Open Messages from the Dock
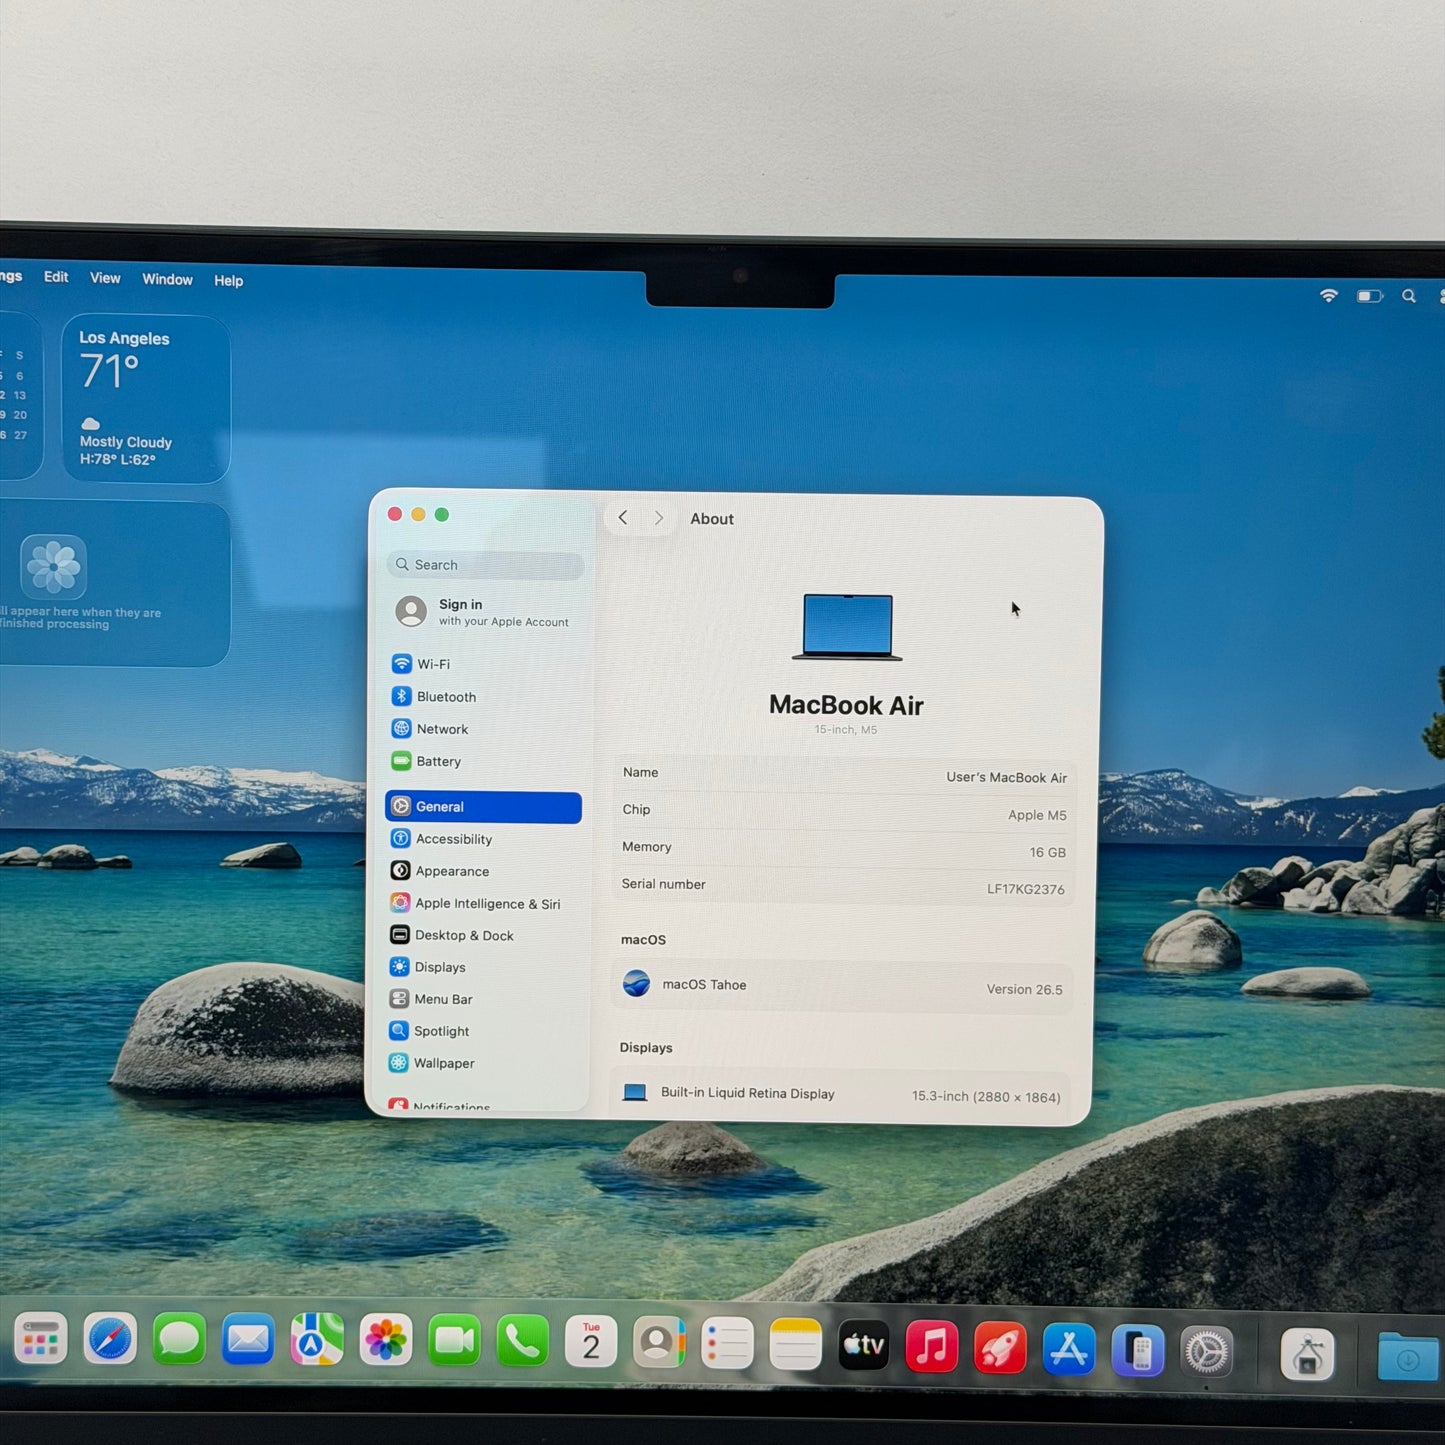The image size is (1445, 1445). [x=179, y=1339]
